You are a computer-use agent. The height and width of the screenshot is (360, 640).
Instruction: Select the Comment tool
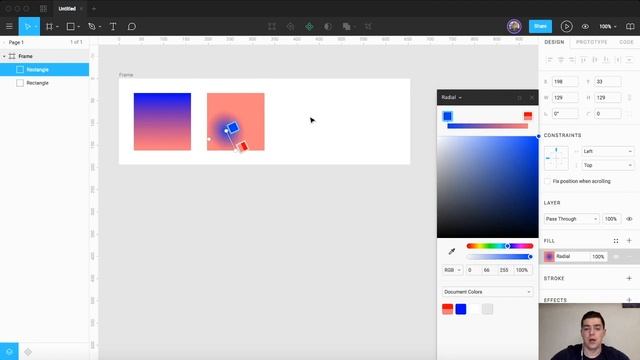point(131,27)
